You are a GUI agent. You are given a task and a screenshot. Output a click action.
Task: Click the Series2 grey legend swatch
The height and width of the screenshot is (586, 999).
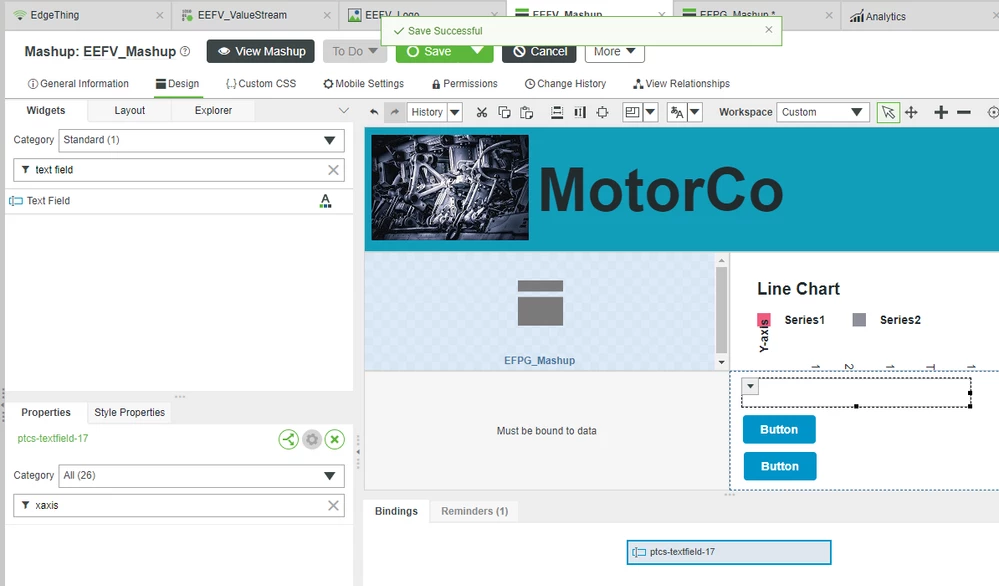[x=859, y=320]
